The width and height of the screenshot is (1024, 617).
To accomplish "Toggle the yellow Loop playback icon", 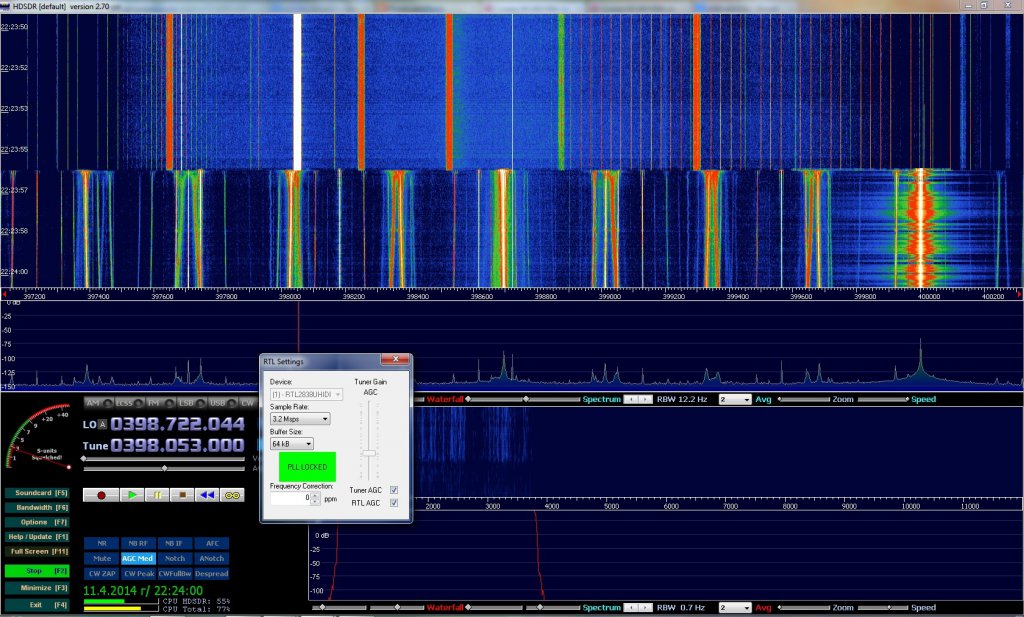I will [232, 494].
